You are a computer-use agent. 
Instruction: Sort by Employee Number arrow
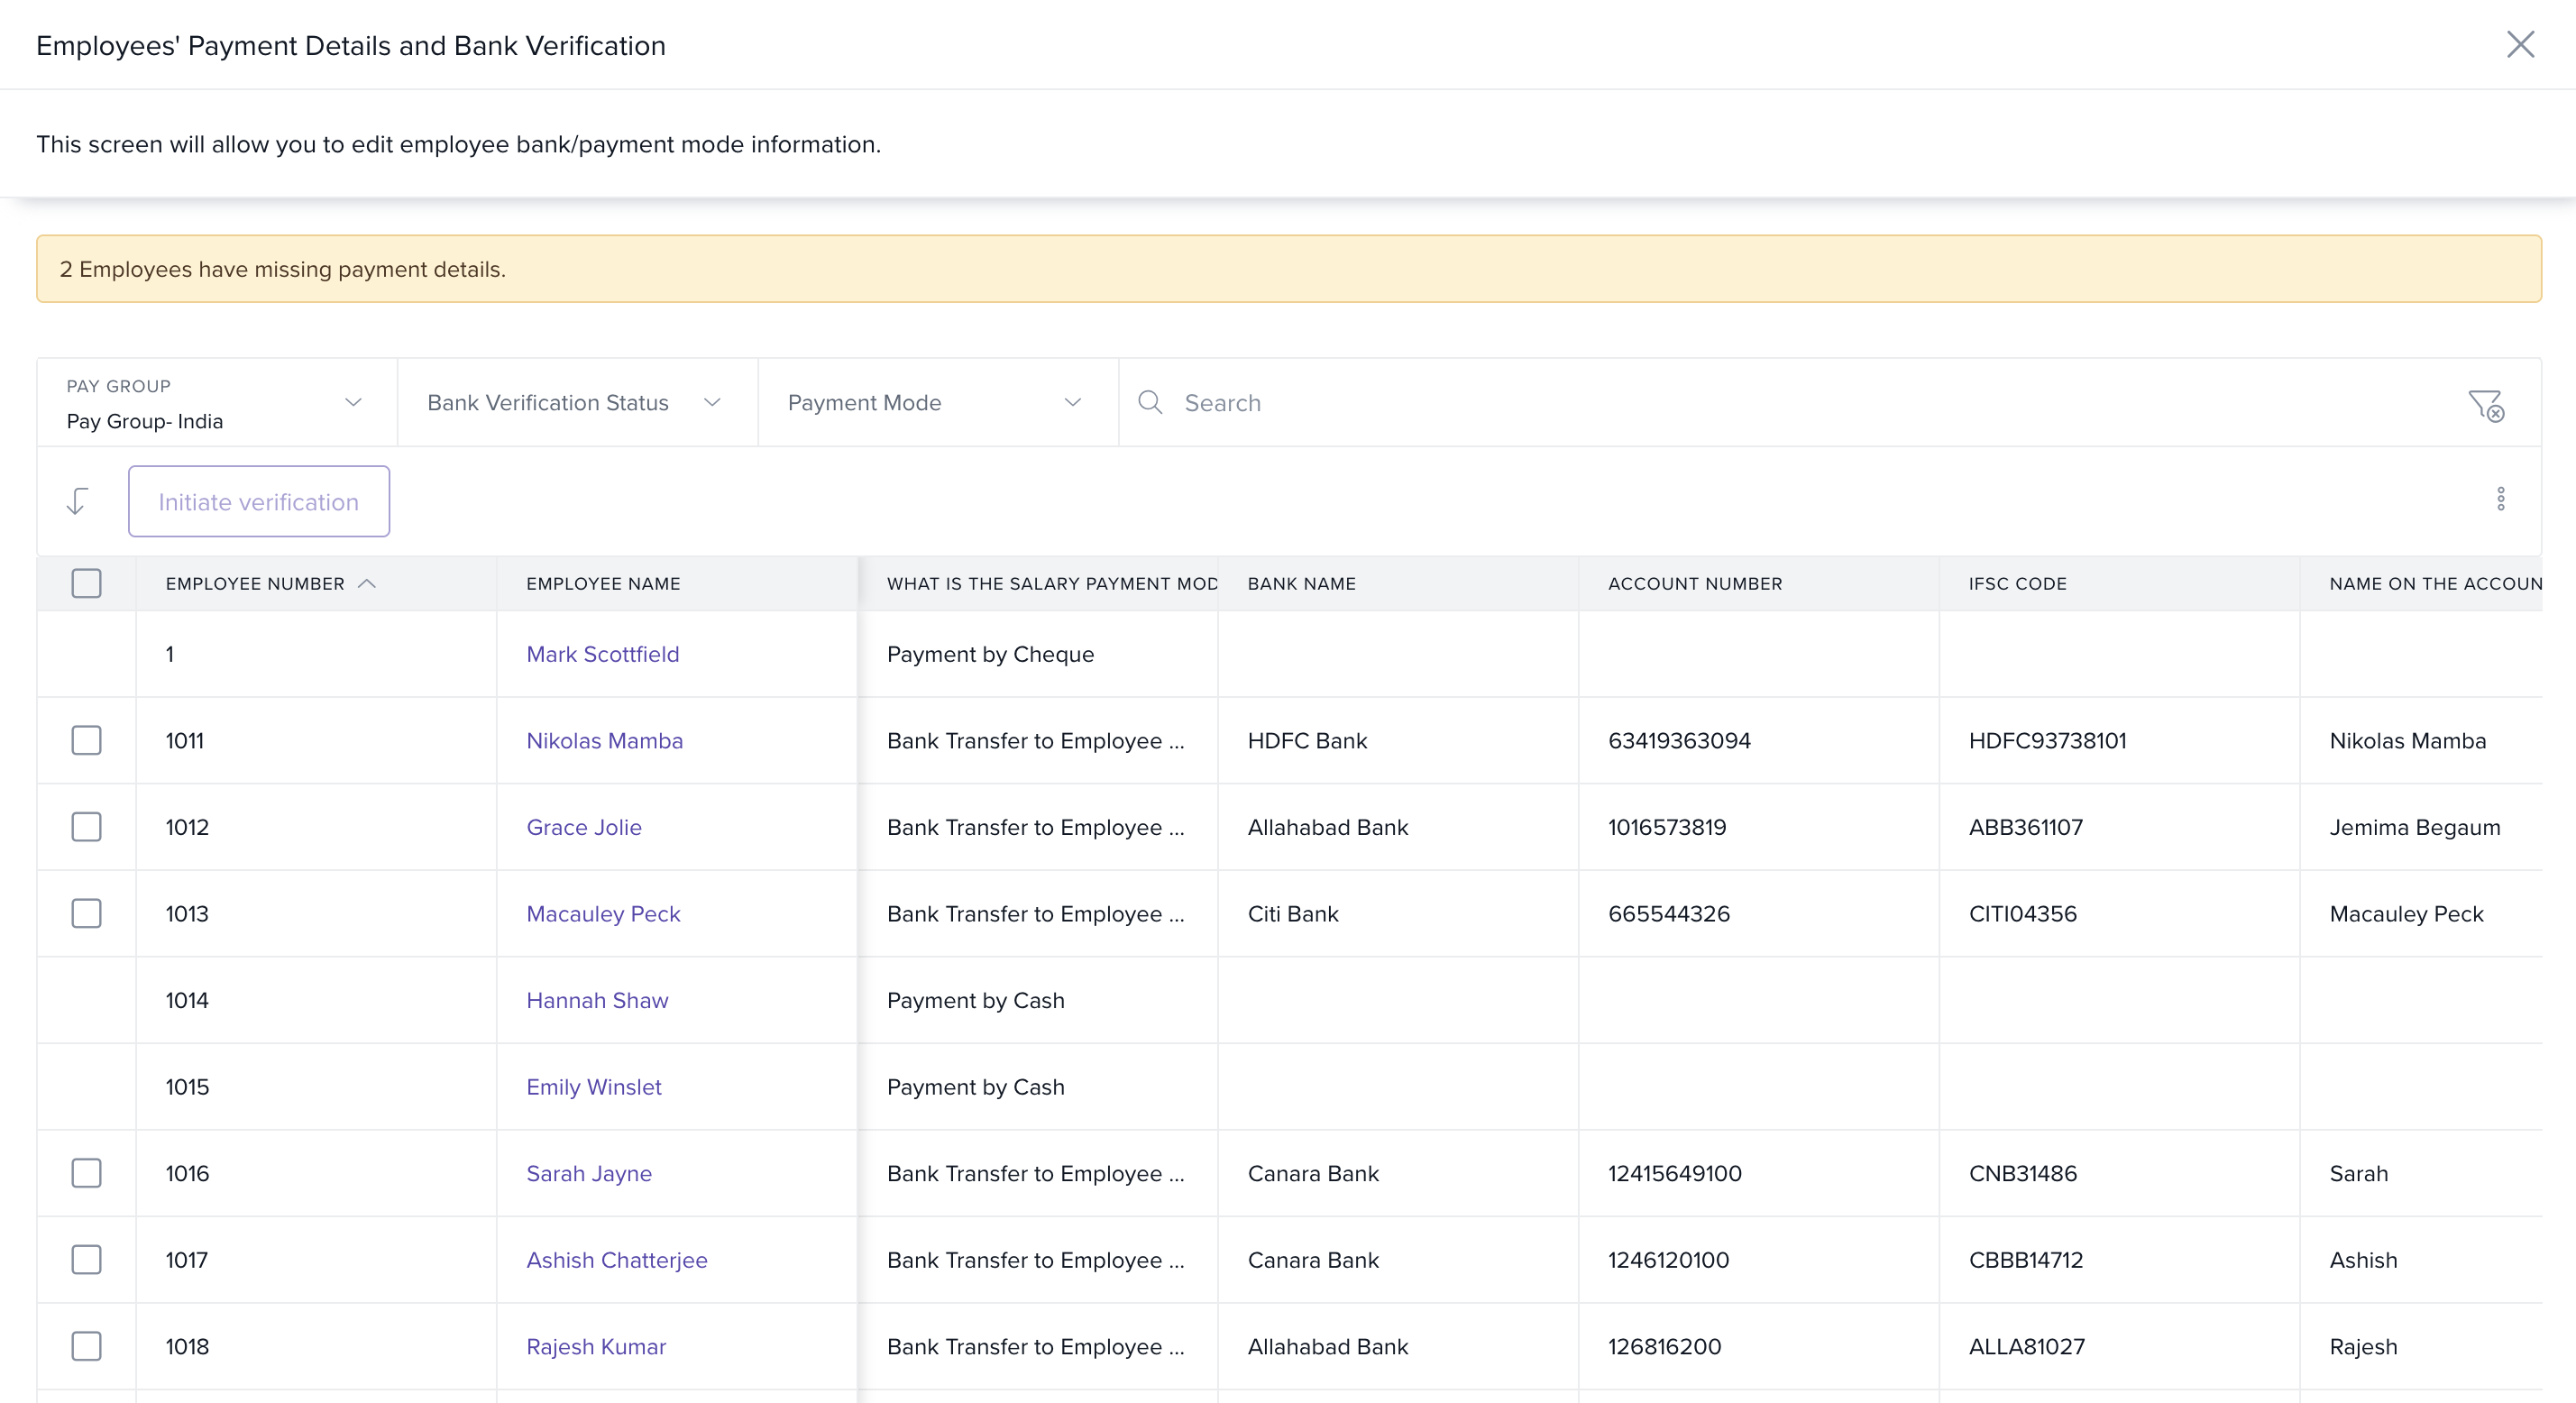(x=367, y=583)
